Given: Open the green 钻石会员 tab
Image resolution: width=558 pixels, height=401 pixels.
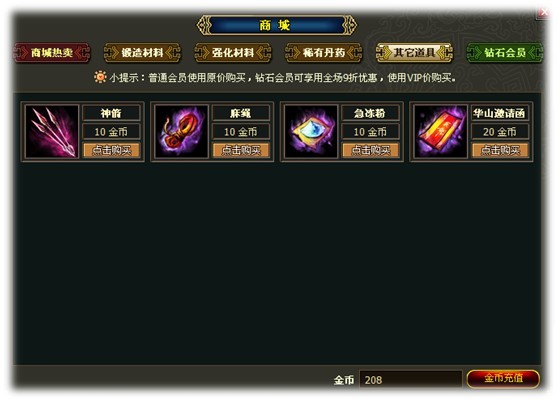Looking at the screenshot, I should click(x=505, y=53).
